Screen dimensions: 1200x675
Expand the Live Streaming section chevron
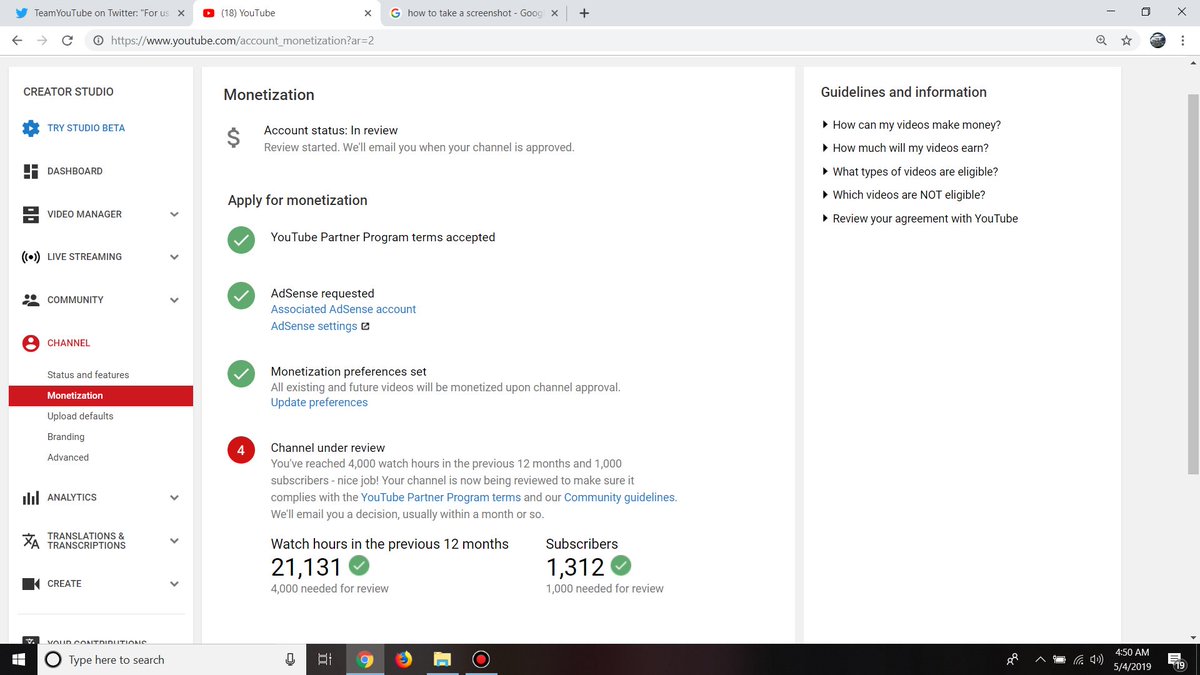tap(174, 257)
